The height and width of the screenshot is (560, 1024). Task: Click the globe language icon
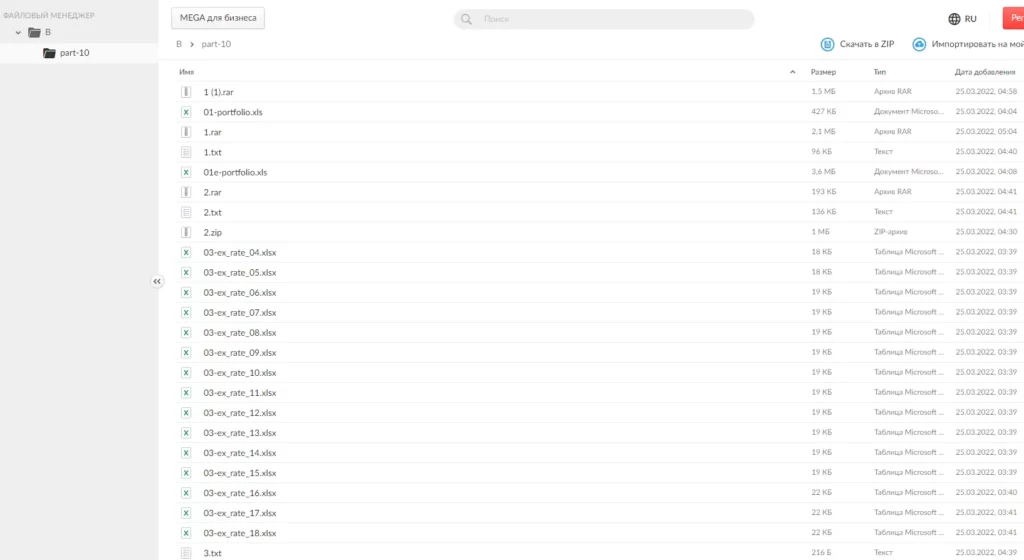coord(954,19)
